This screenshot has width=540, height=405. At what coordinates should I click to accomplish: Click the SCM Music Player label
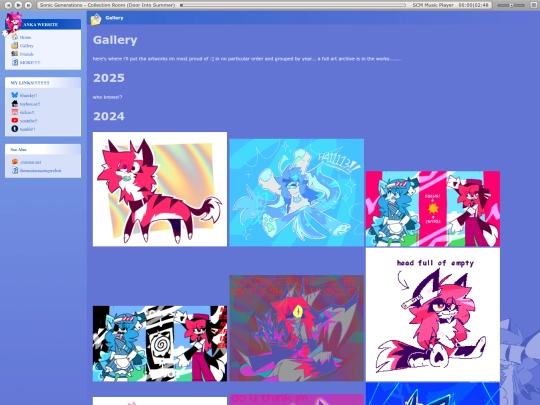(433, 5)
